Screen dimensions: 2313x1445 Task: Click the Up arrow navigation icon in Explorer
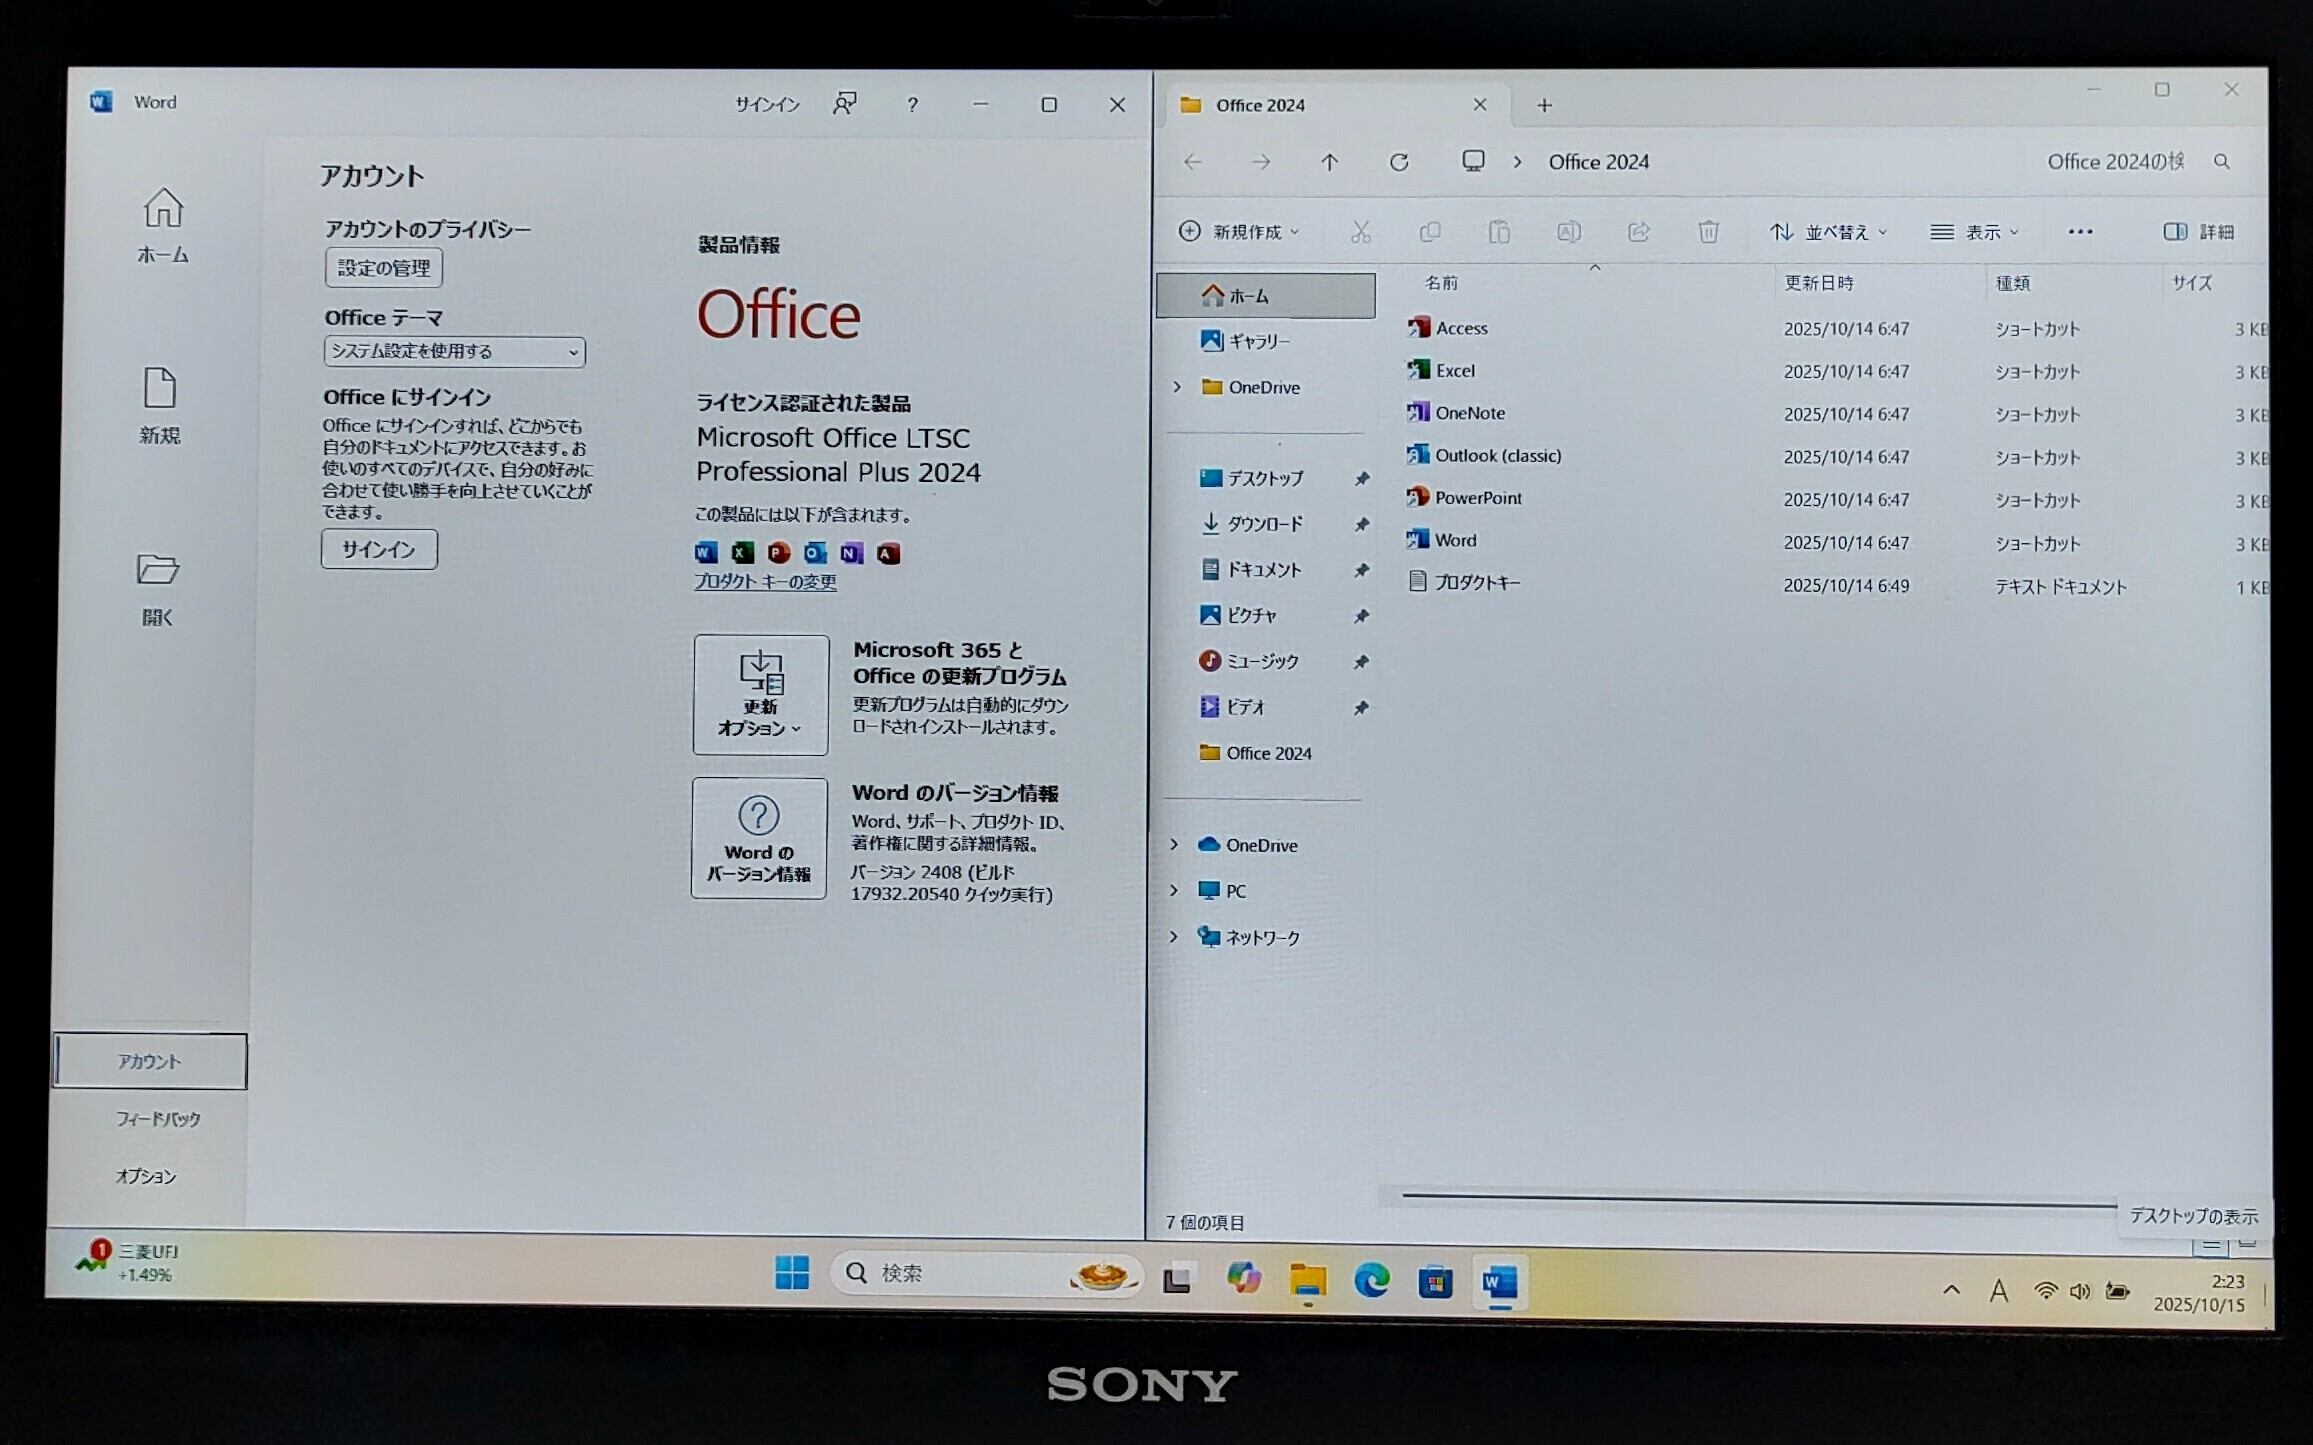point(1329,162)
